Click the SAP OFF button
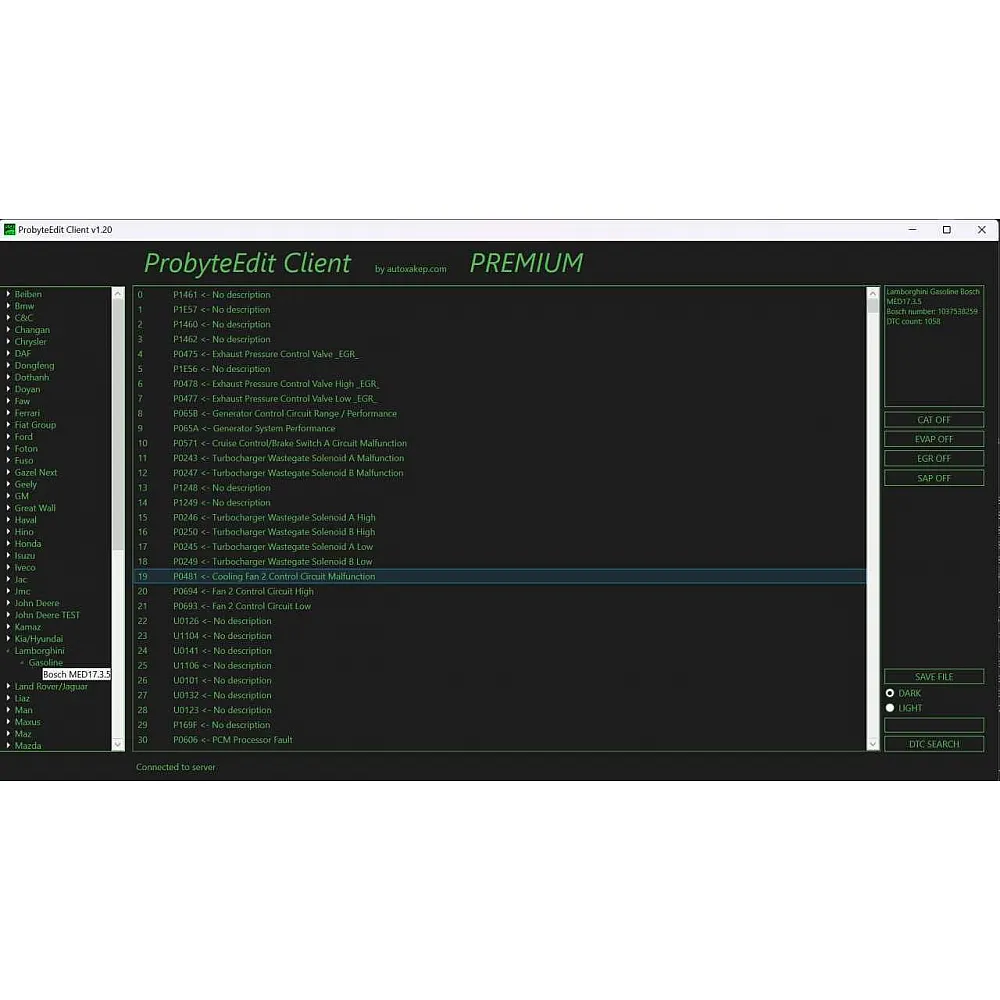Image resolution: width=1000 pixels, height=1000 pixels. click(x=934, y=478)
